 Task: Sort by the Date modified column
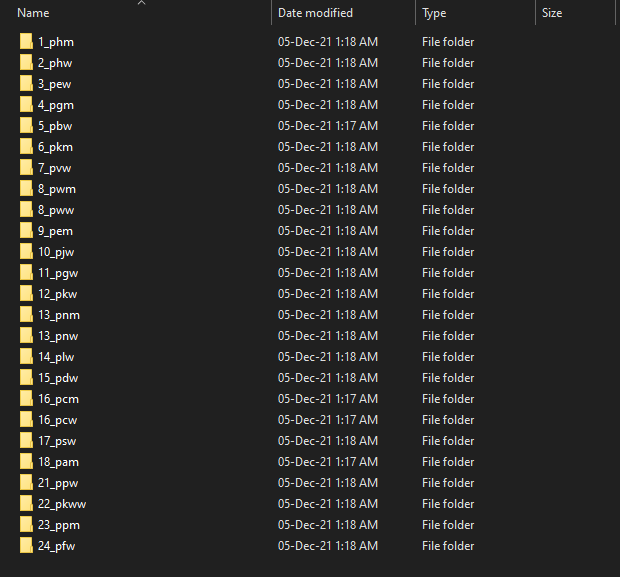315,14
